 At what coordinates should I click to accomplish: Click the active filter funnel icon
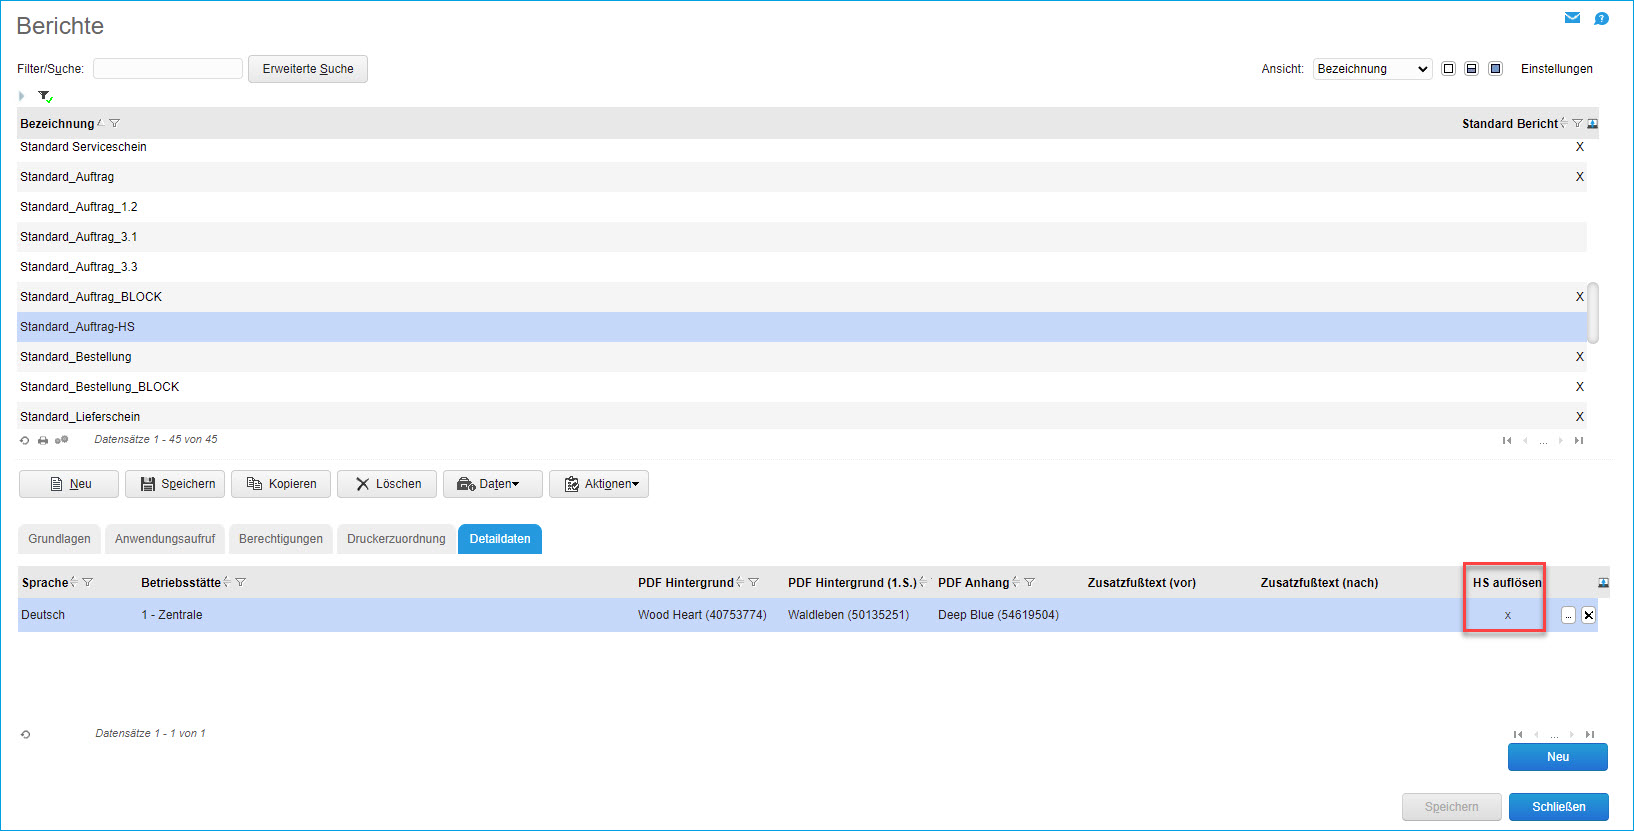tap(44, 97)
